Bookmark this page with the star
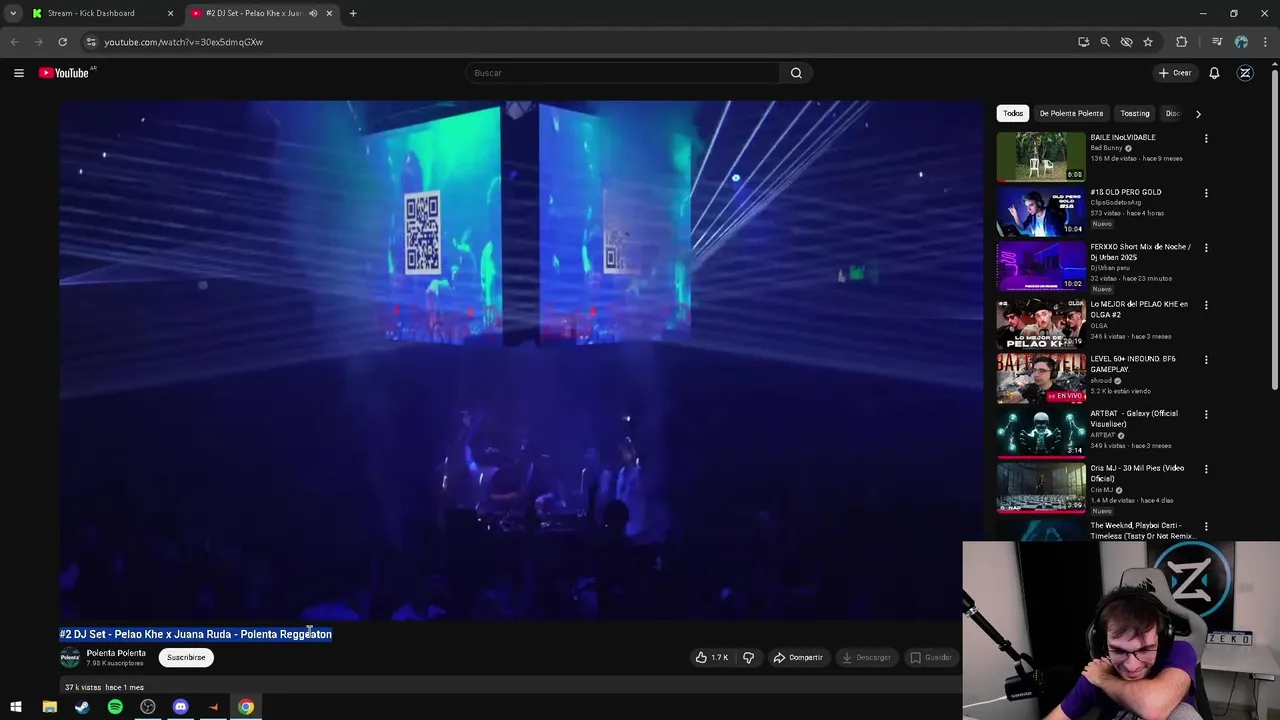 [x=1148, y=42]
